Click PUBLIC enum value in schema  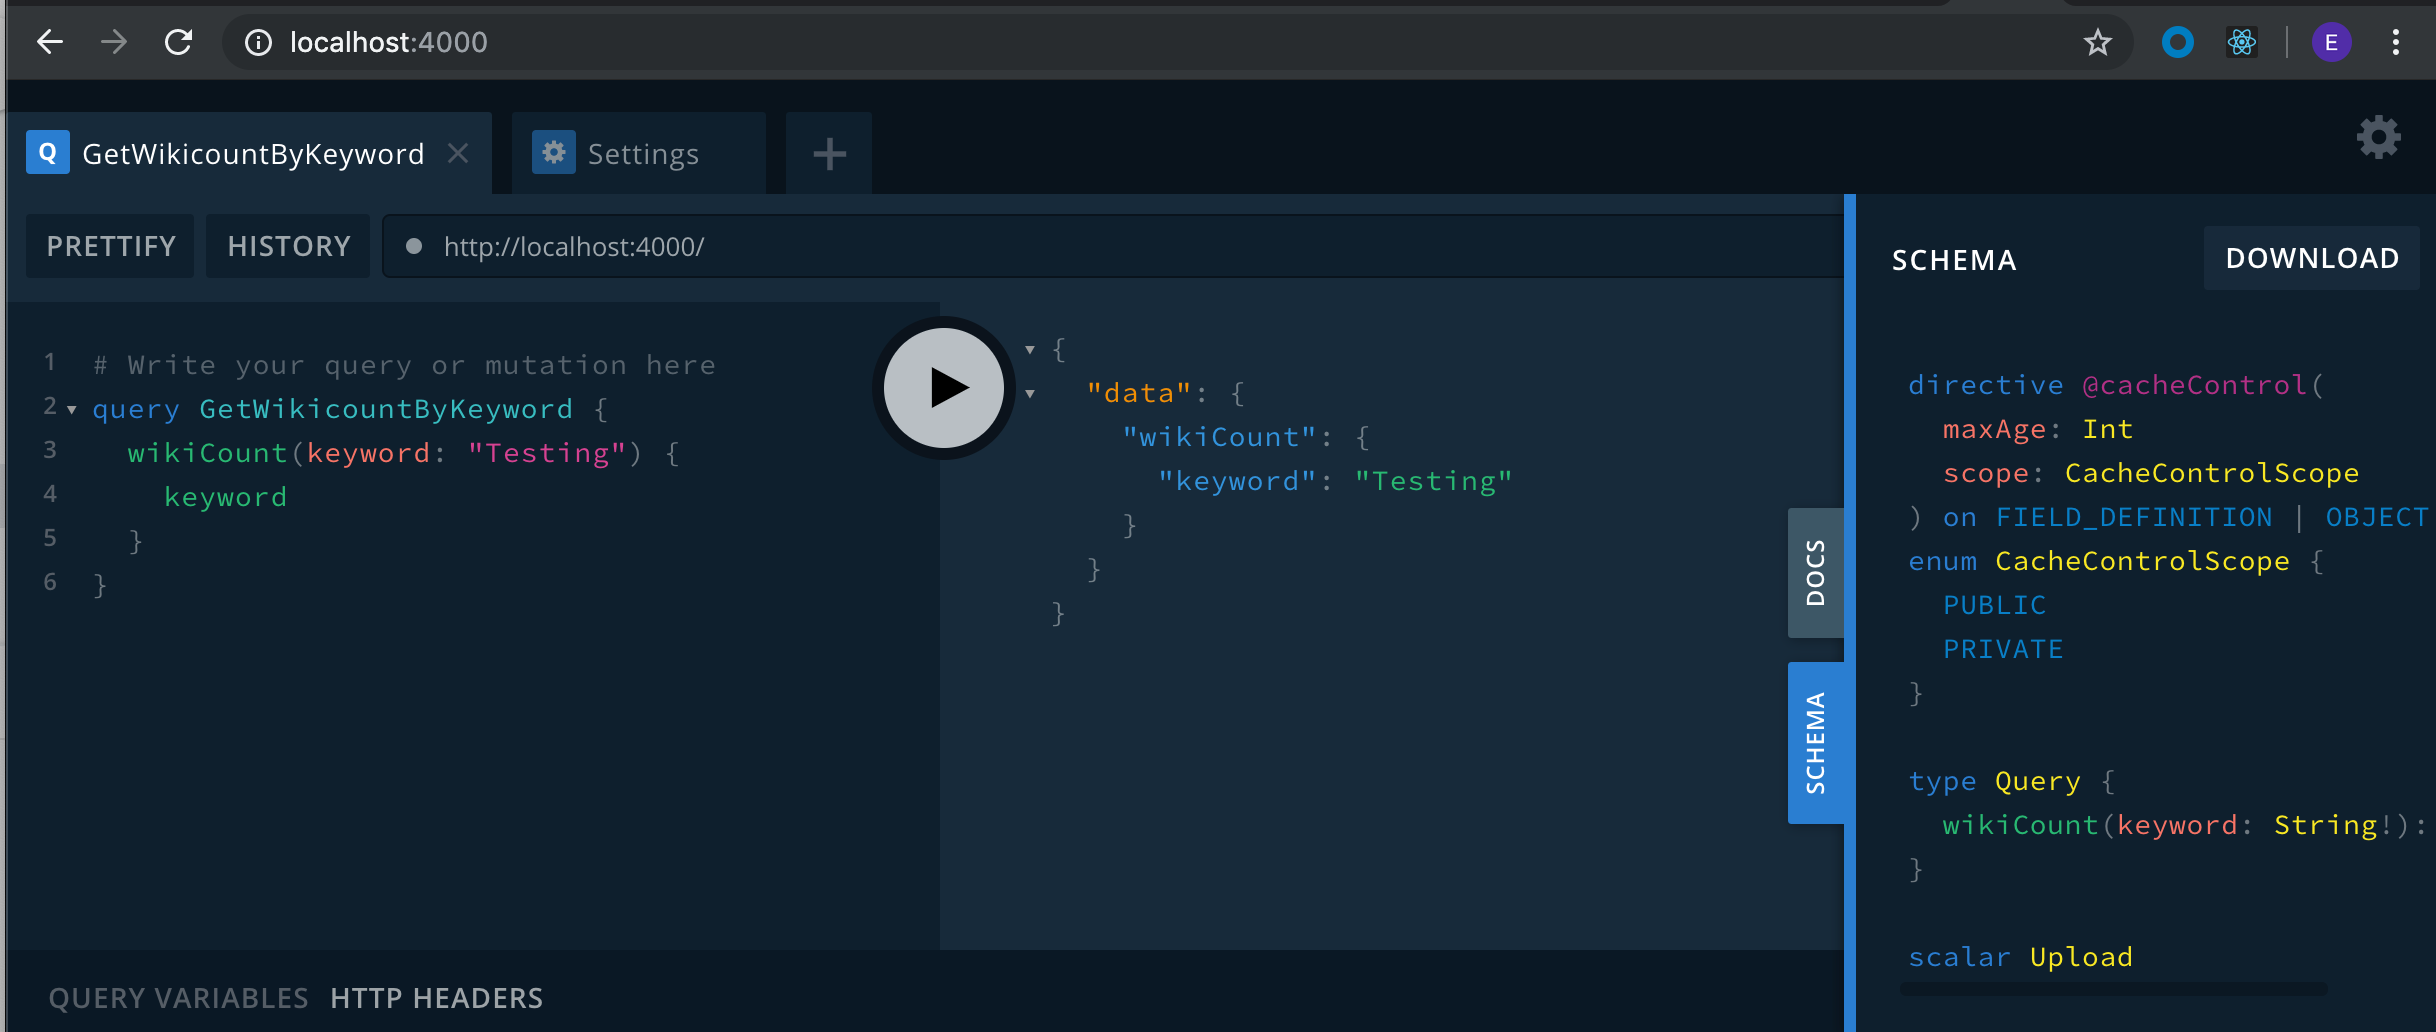coord(1994,605)
